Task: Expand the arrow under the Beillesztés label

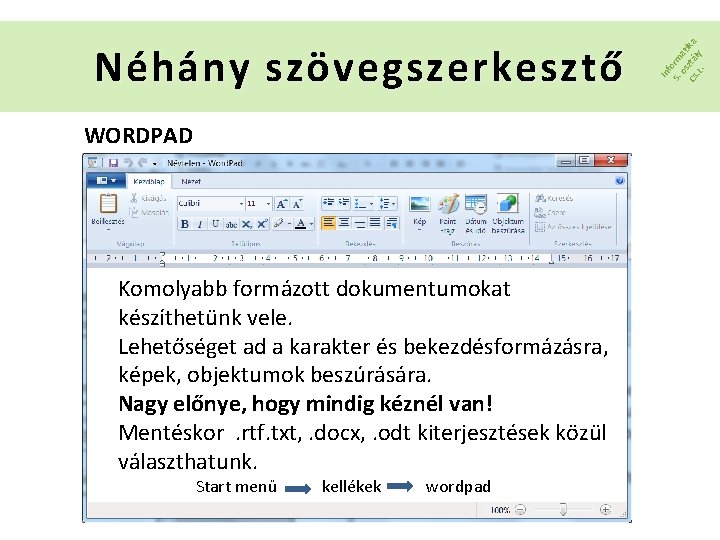Action: tap(108, 229)
